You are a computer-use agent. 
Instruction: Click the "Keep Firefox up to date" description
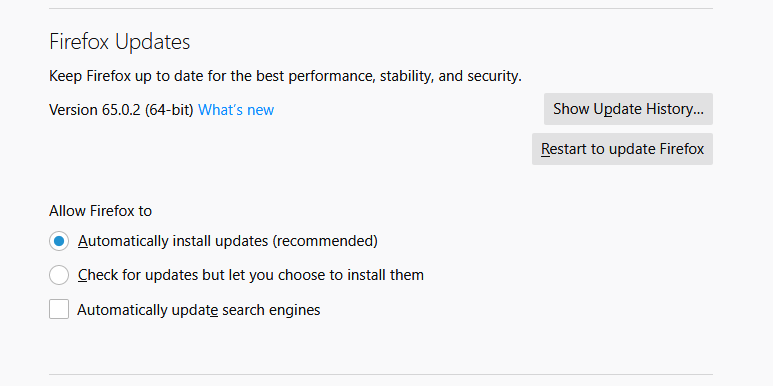(285, 76)
